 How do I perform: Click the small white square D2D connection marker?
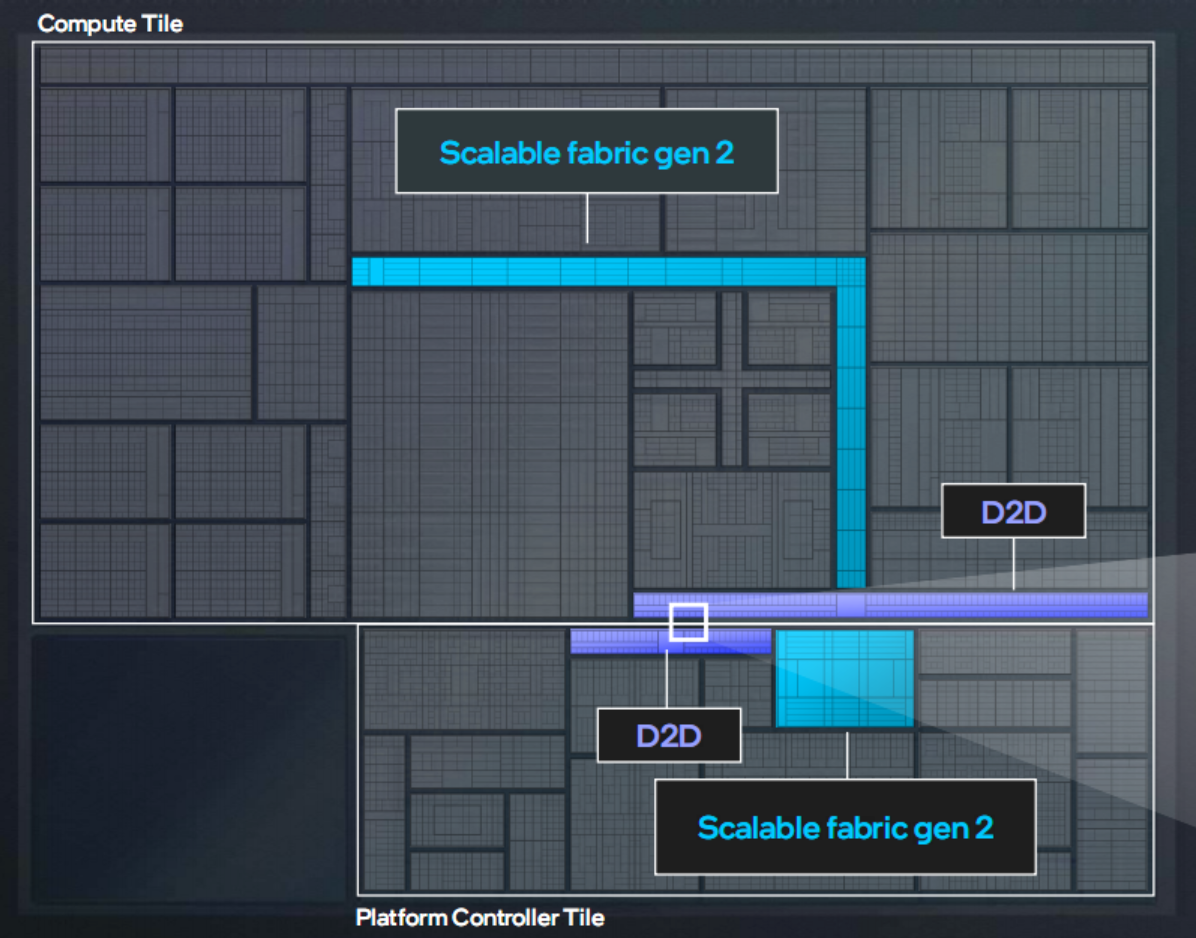point(689,622)
